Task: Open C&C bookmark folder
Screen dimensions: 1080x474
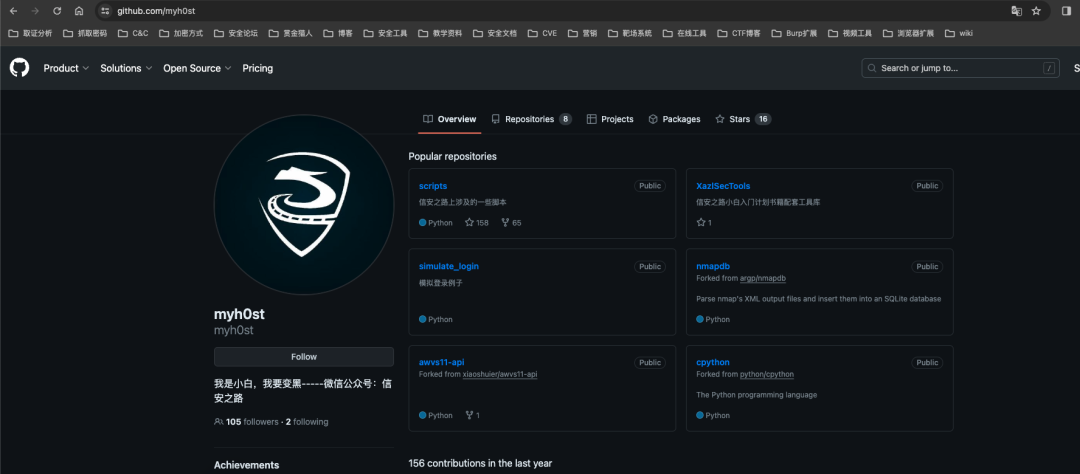Action: click(x=133, y=33)
